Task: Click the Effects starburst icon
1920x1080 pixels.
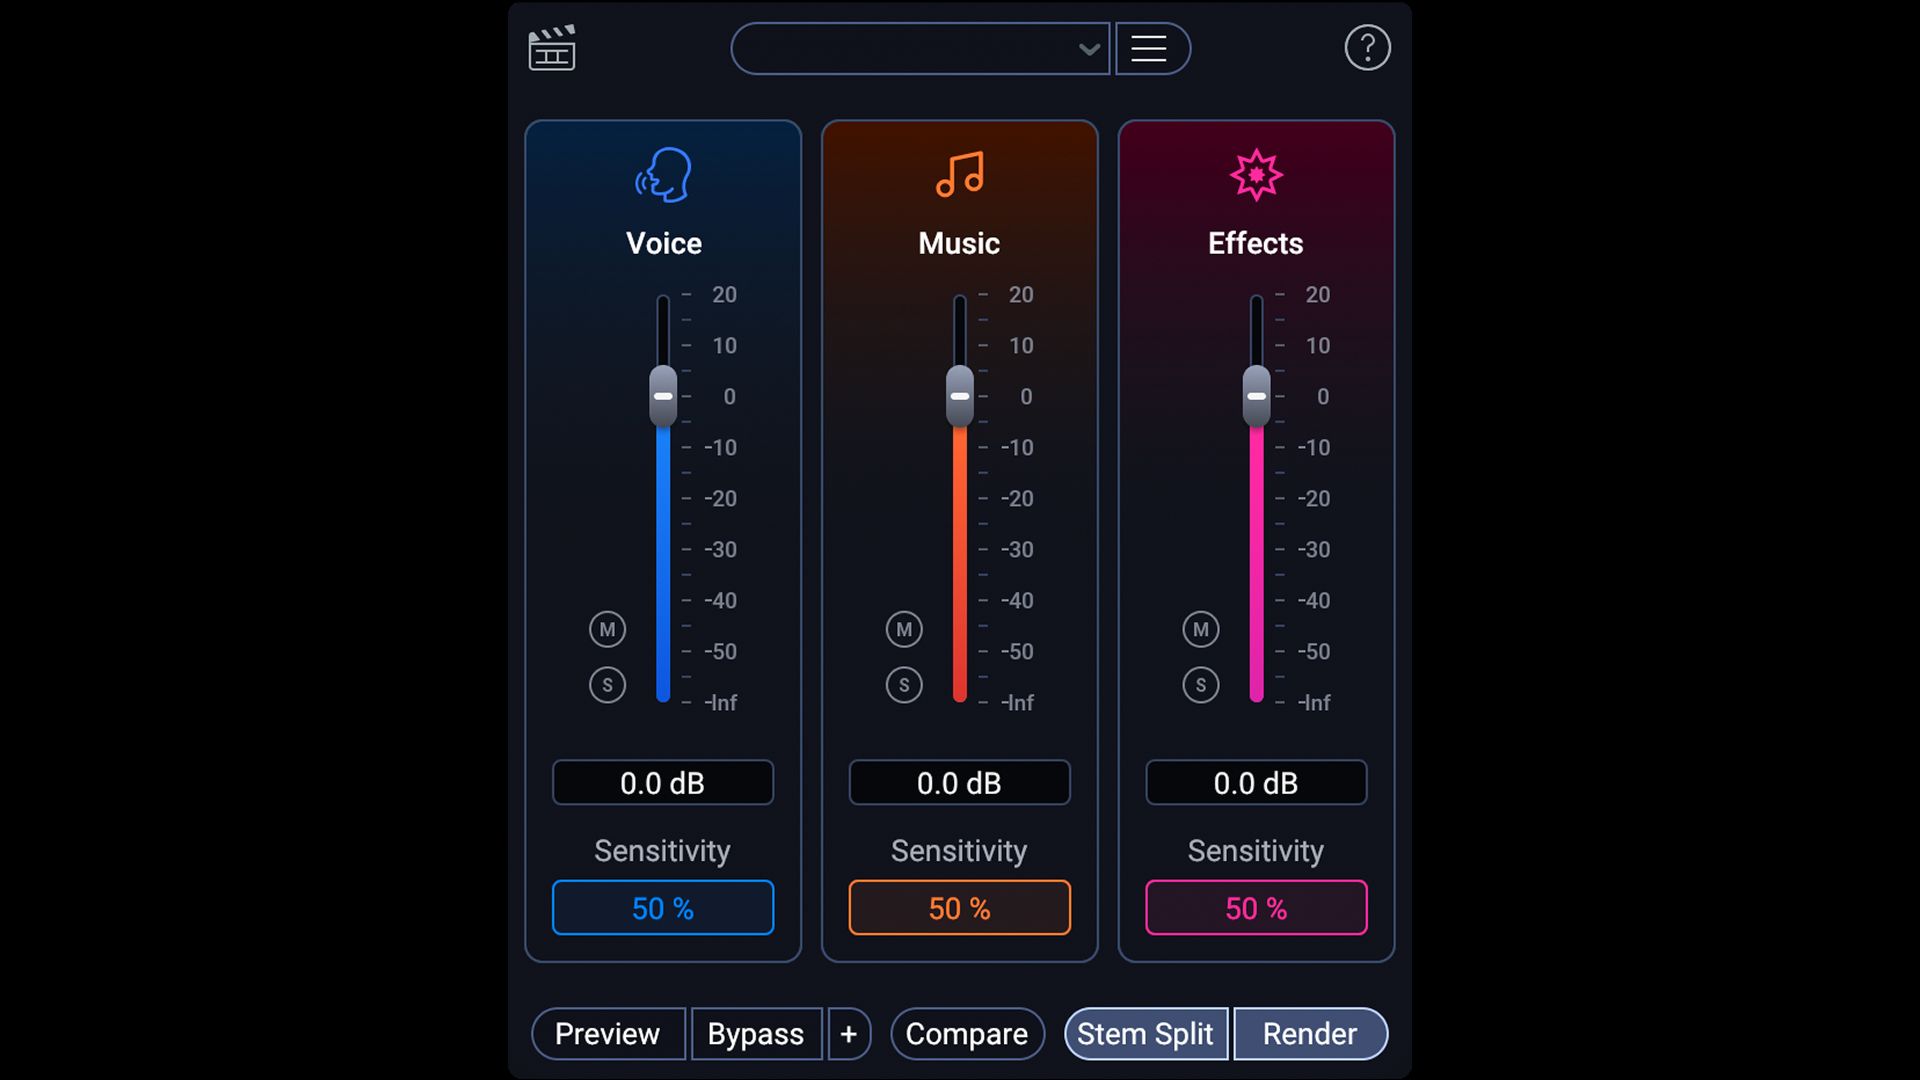Action: click(1256, 174)
